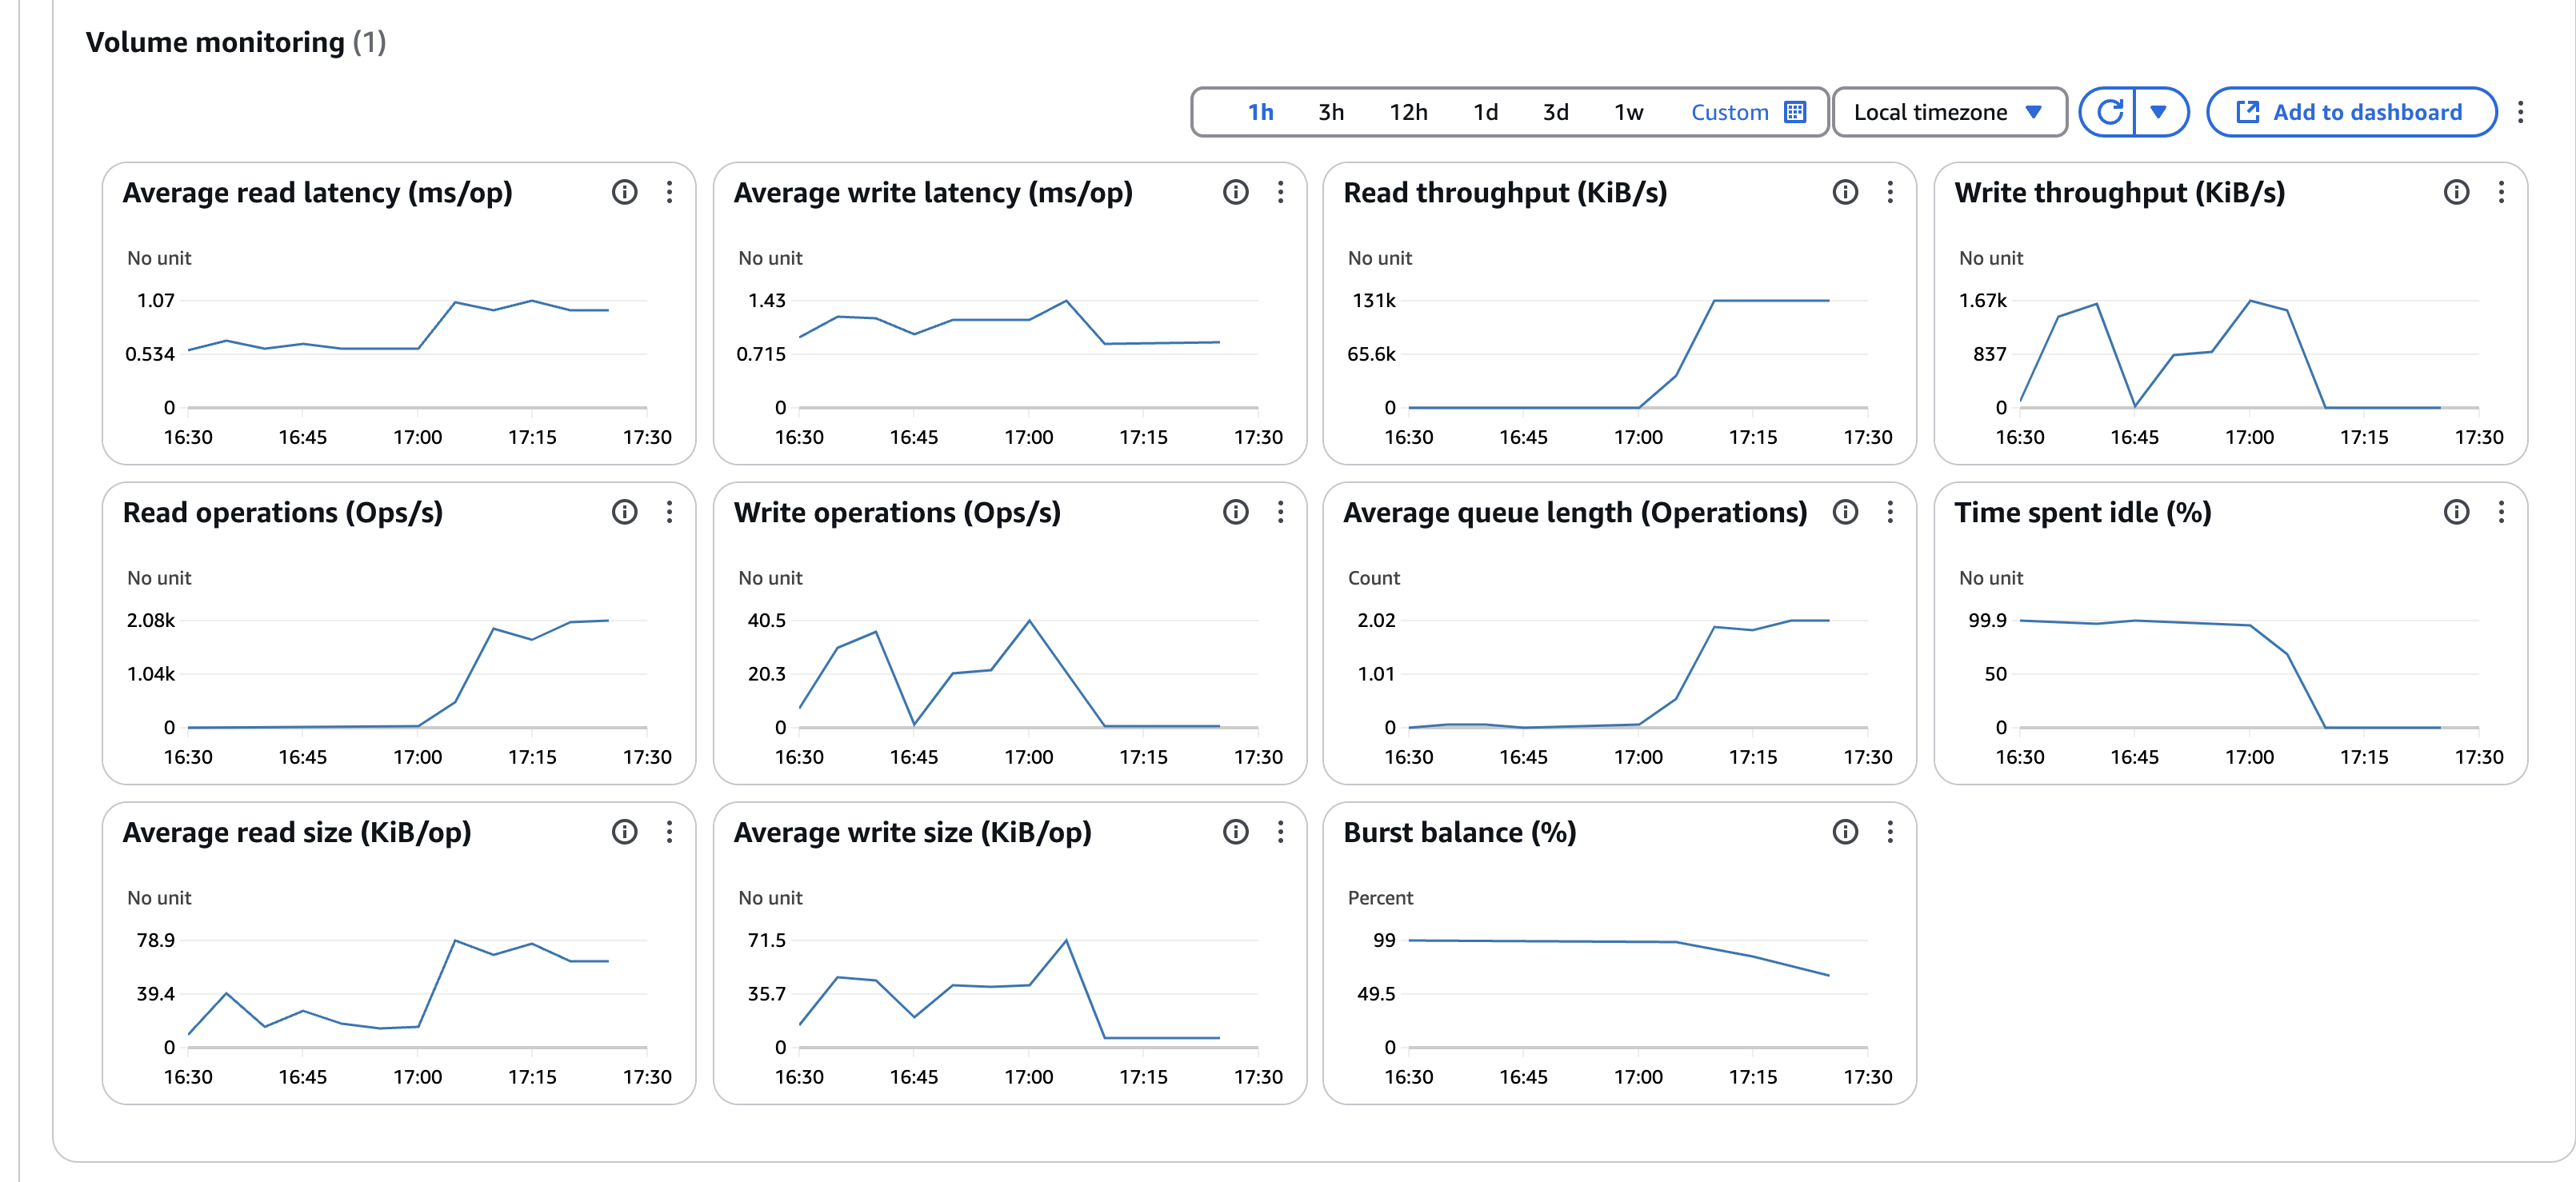Image resolution: width=2576 pixels, height=1182 pixels.
Task: Select the 12h time range
Action: [x=1408, y=112]
